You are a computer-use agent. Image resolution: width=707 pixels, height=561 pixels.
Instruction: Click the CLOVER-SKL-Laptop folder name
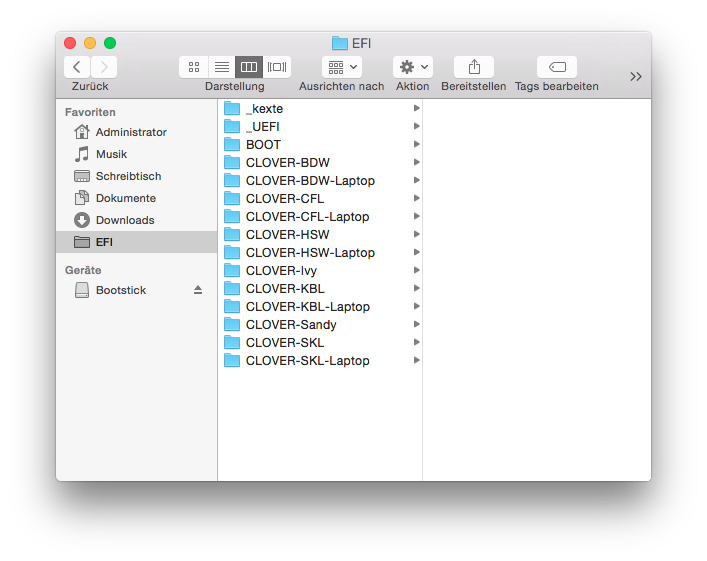(x=308, y=361)
